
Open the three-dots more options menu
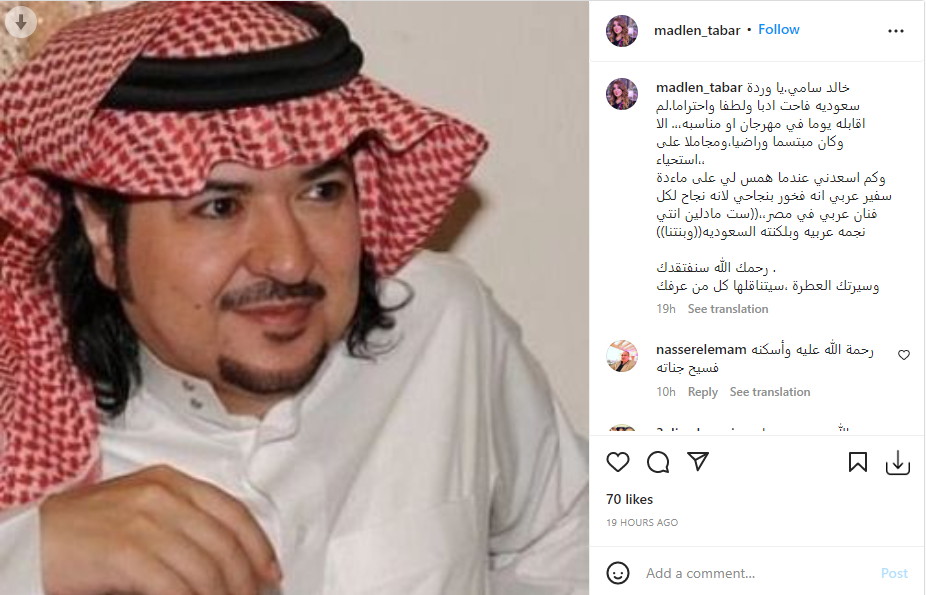(896, 31)
